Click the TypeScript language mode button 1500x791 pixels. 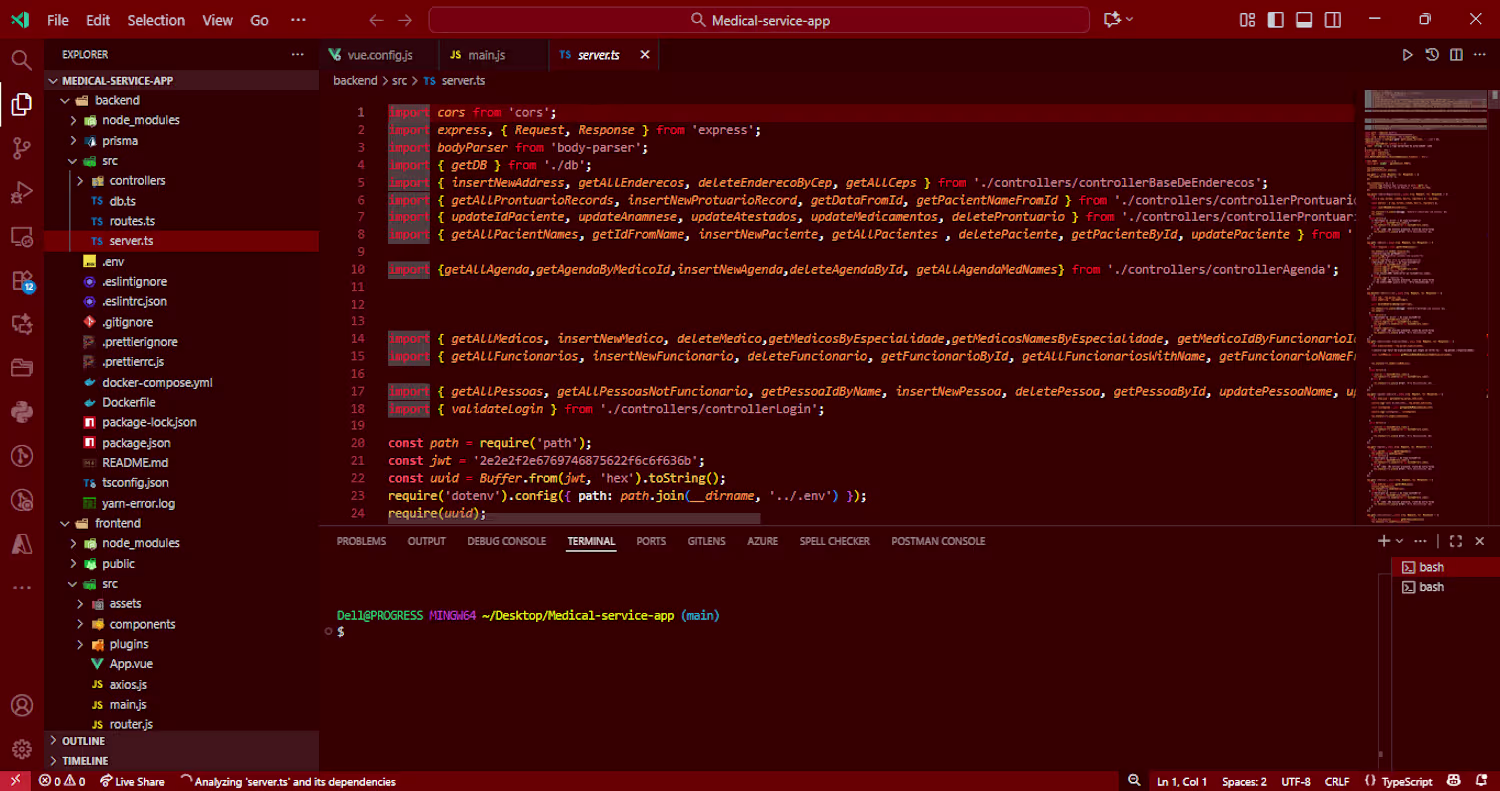point(1406,781)
